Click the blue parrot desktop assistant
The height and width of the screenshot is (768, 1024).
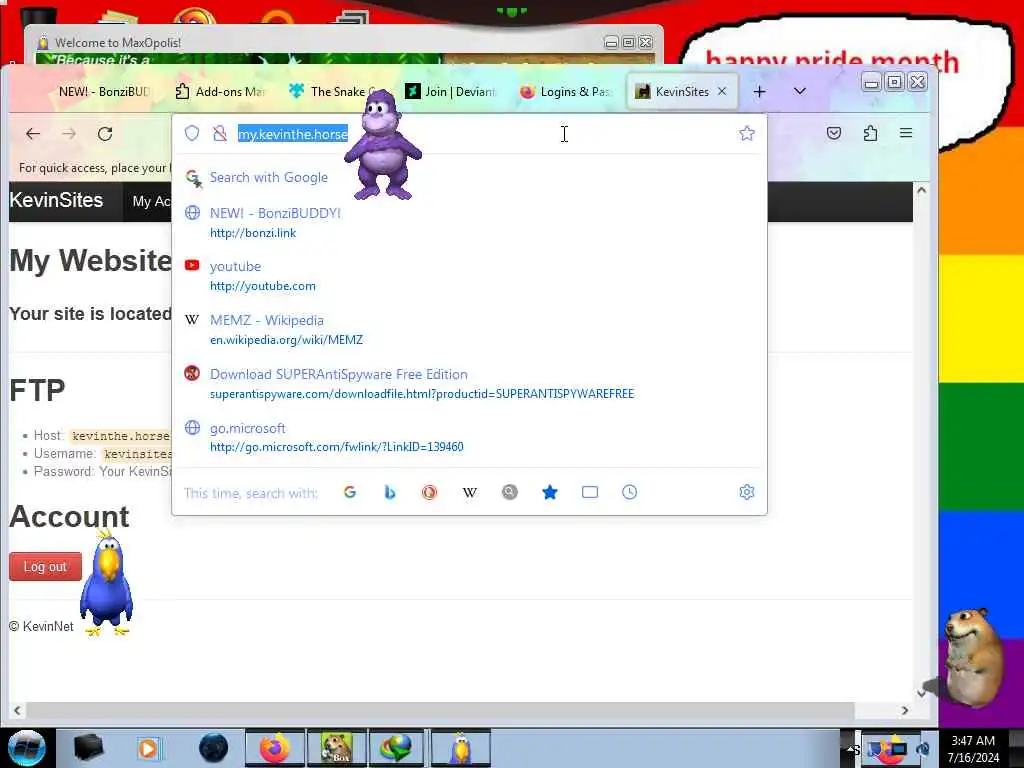tap(106, 584)
